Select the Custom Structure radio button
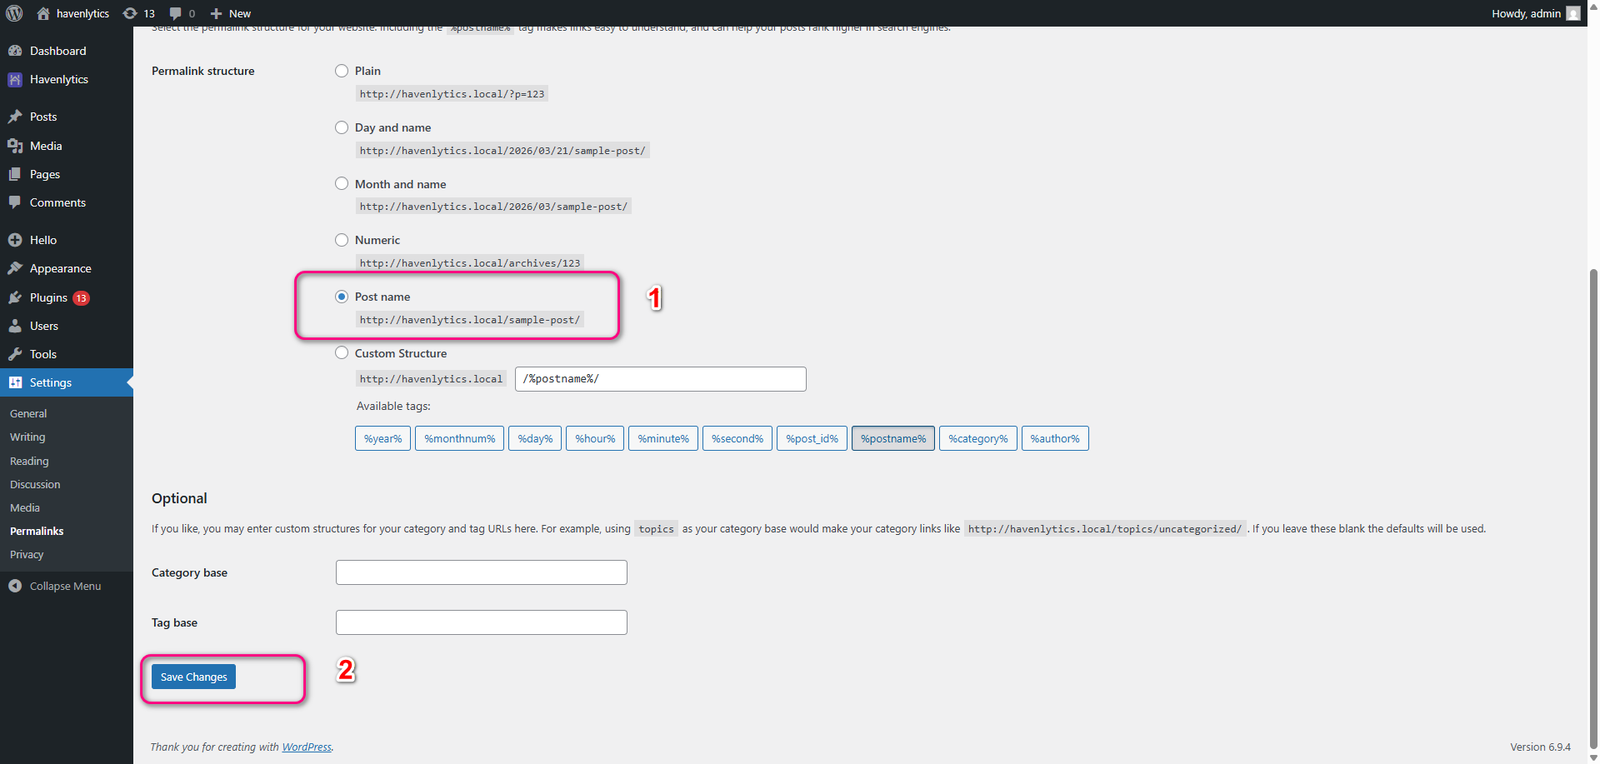 (x=342, y=353)
